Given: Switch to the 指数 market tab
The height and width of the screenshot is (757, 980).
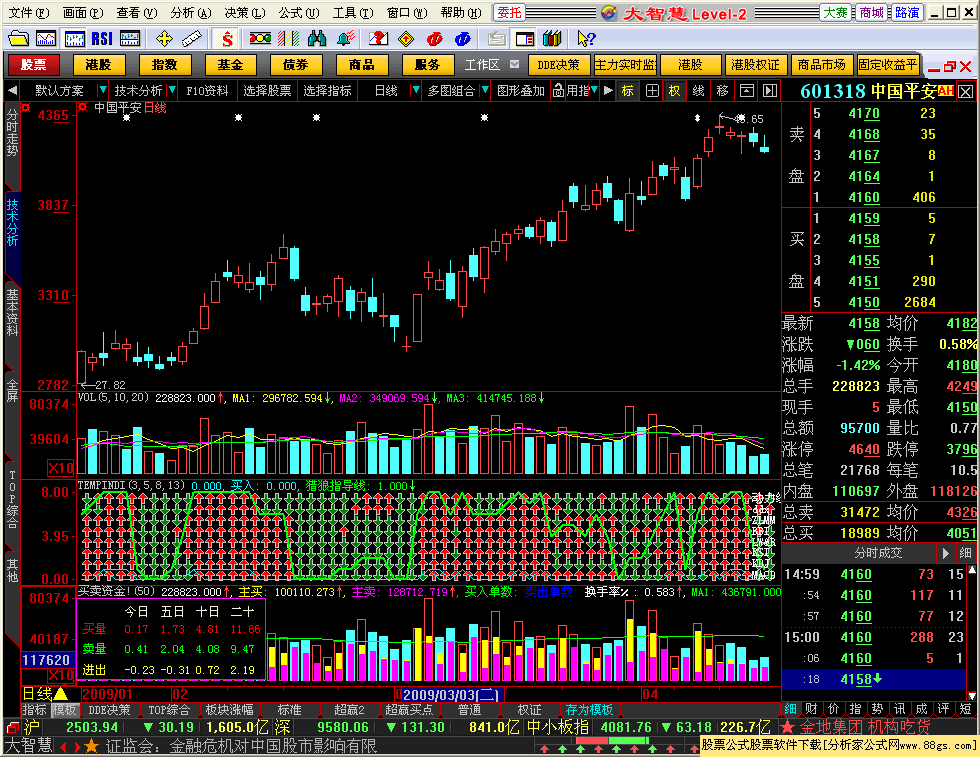Looking at the screenshot, I should point(164,64).
